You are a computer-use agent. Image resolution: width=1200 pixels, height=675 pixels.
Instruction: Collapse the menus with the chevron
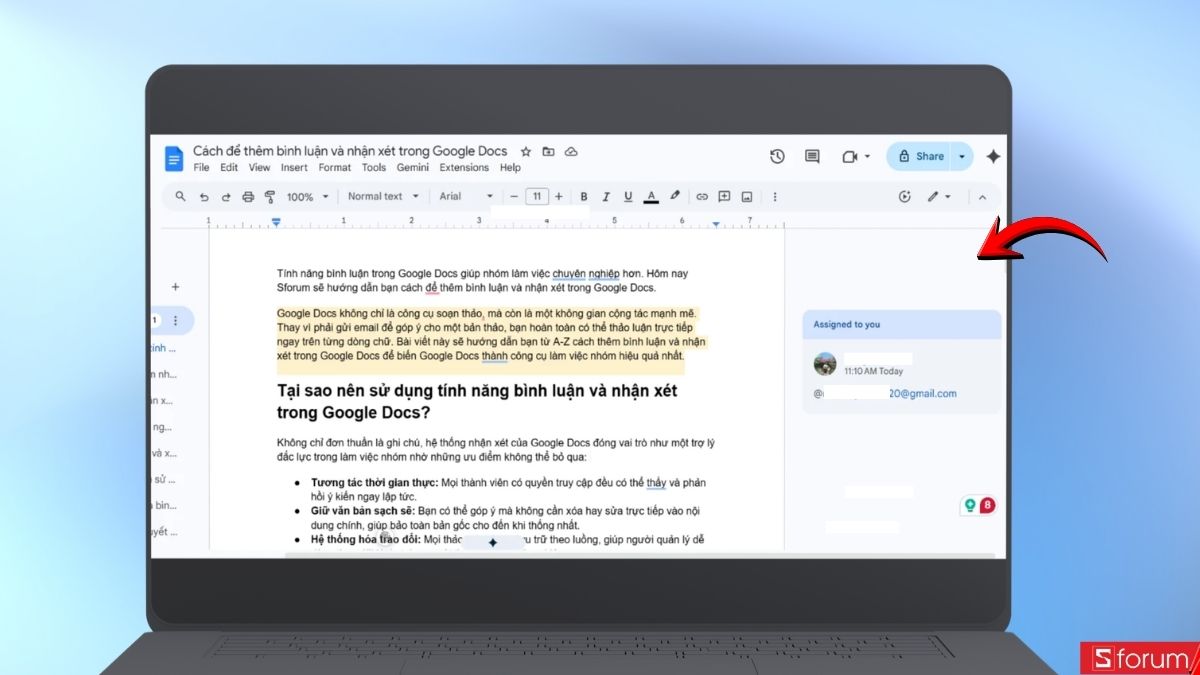[982, 197]
